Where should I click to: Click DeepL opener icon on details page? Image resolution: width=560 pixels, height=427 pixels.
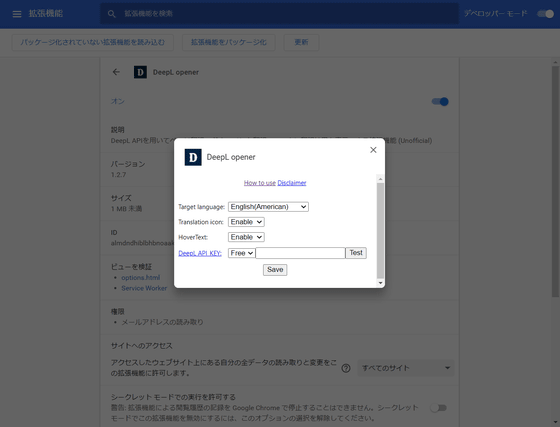click(140, 72)
